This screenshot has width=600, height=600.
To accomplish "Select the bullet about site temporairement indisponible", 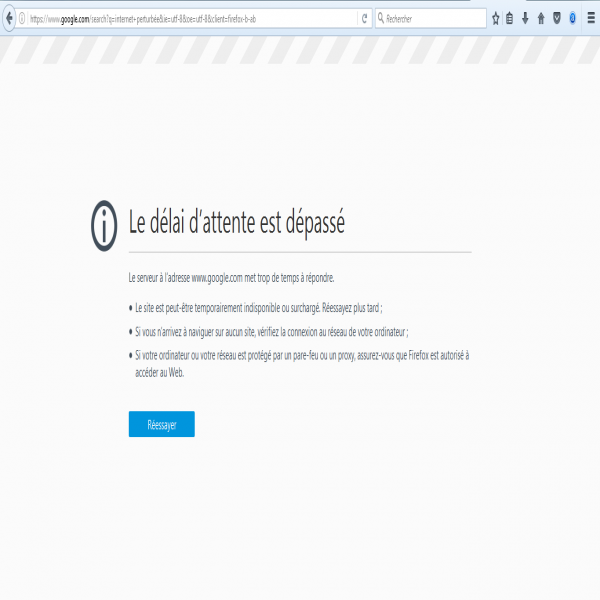I will point(259,308).
